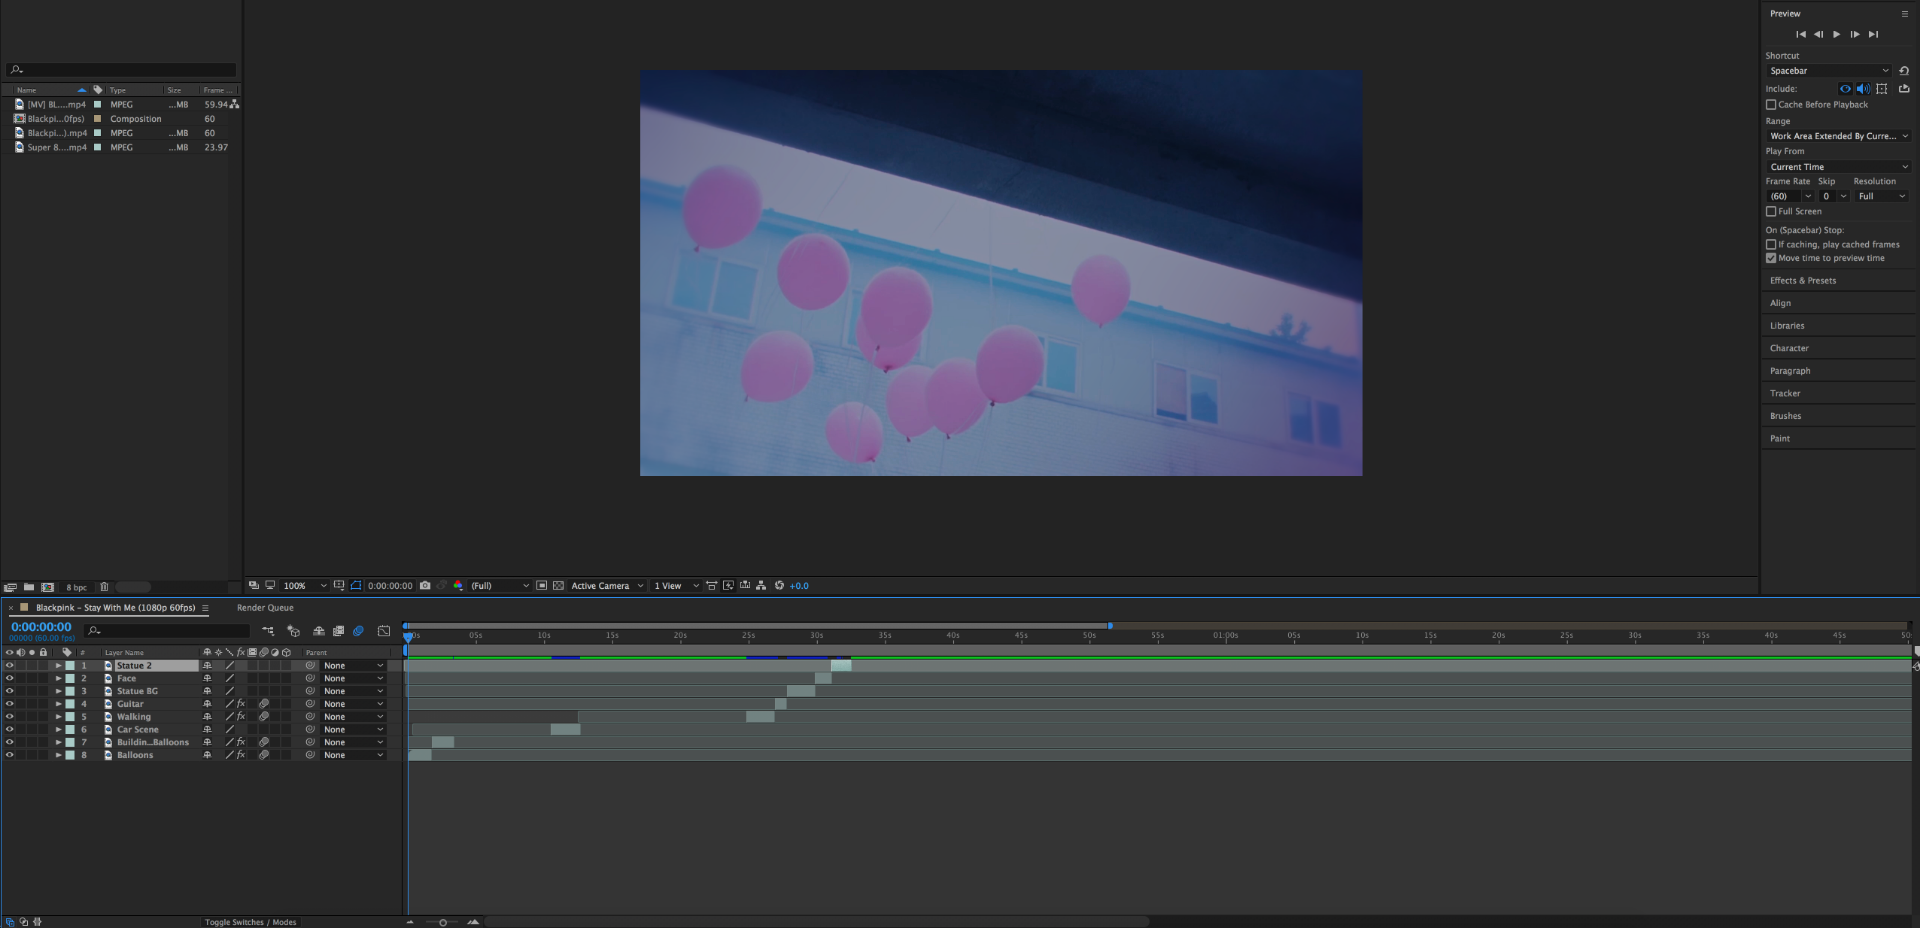Open the Effects & Presets panel
Image resolution: width=1920 pixels, height=928 pixels.
[x=1803, y=281]
